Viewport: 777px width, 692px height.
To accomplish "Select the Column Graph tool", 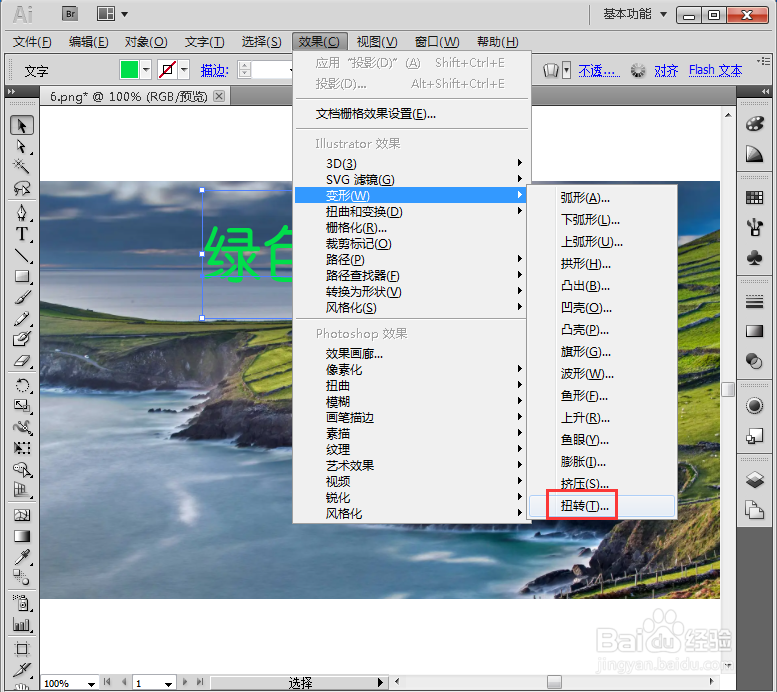I will (x=22, y=625).
